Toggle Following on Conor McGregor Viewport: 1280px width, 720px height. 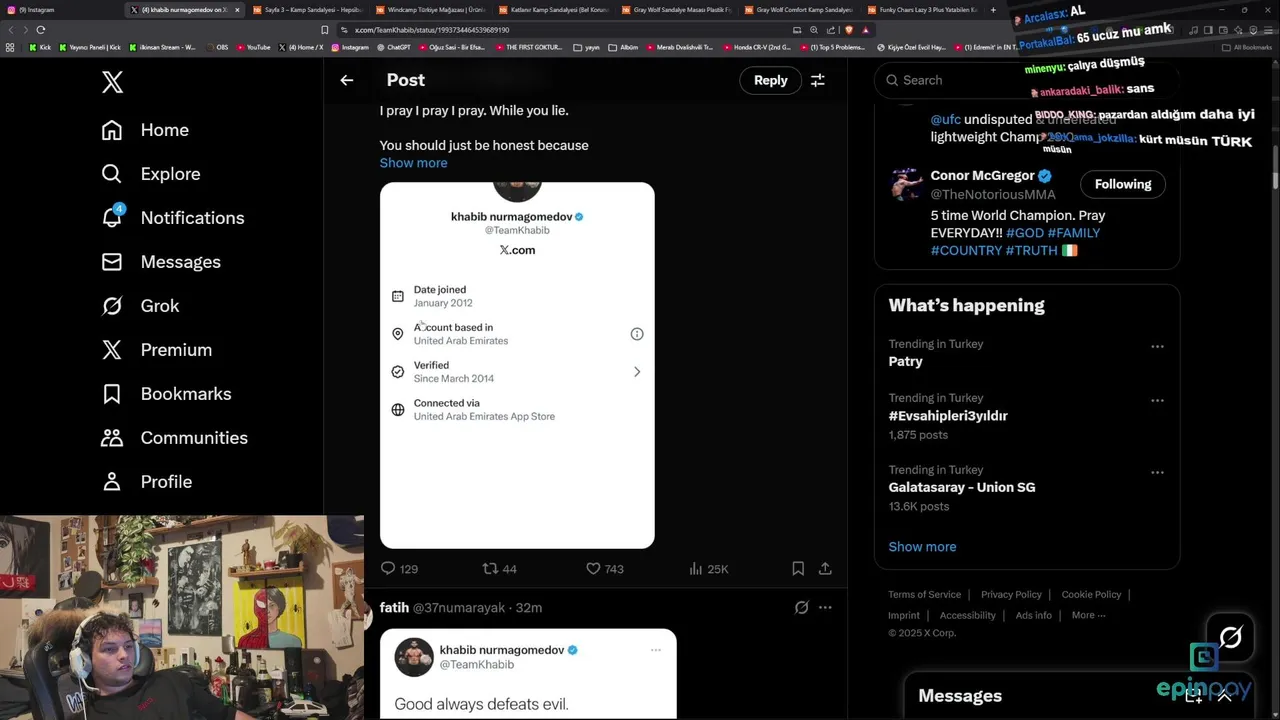1122,184
